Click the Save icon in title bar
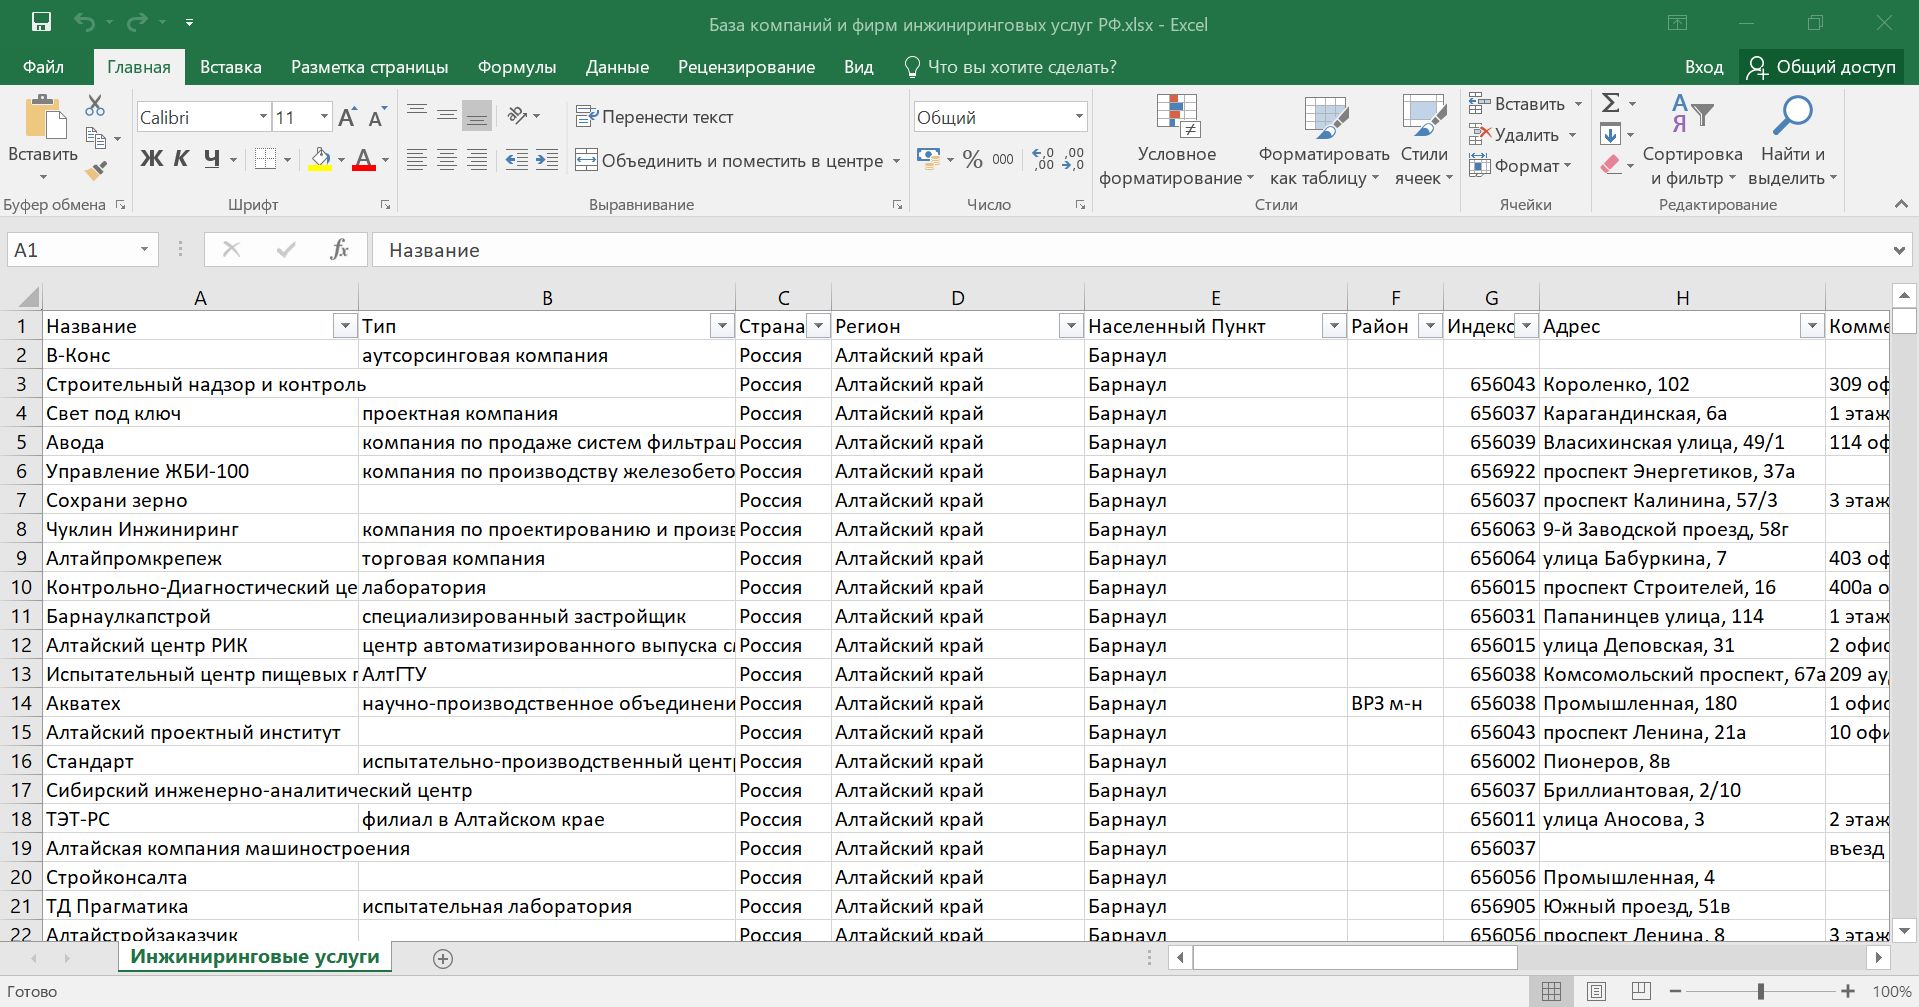The height and width of the screenshot is (1007, 1919). pos(41,23)
